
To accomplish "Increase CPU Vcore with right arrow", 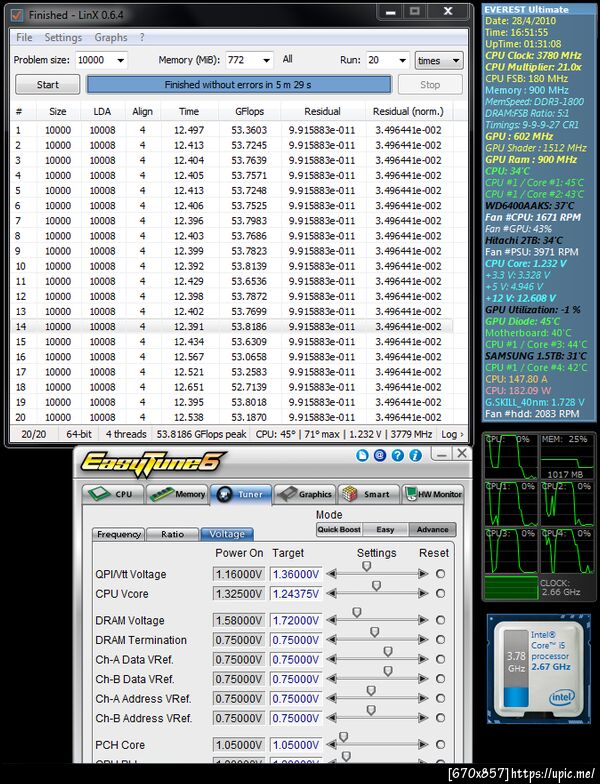I will click(x=423, y=594).
